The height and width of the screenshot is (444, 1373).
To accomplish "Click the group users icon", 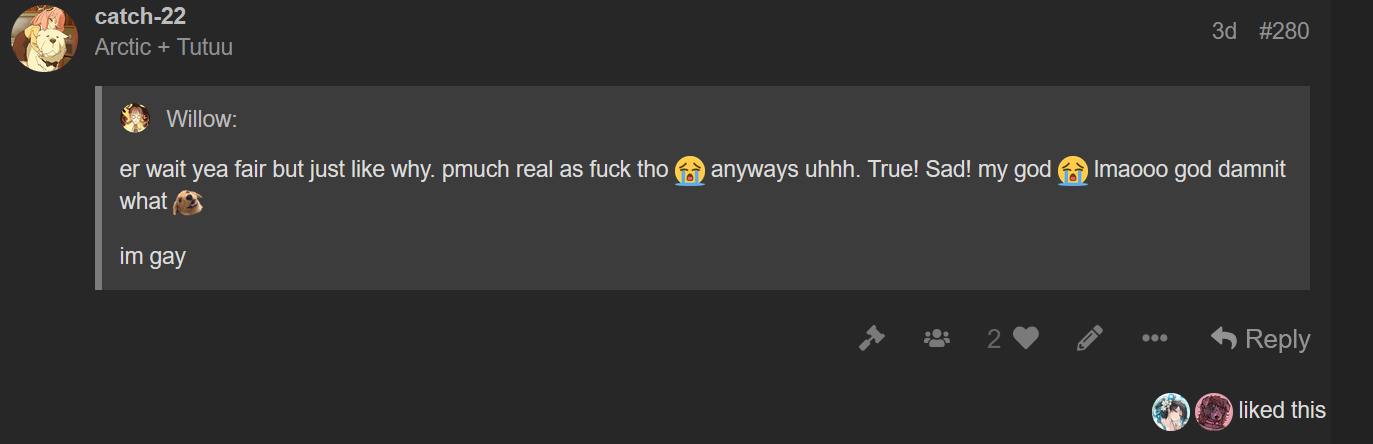I will tap(936, 339).
